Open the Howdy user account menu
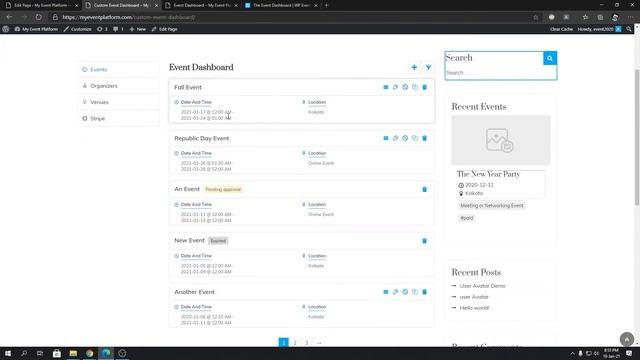Viewport: 640px width, 360px height. pos(599,29)
